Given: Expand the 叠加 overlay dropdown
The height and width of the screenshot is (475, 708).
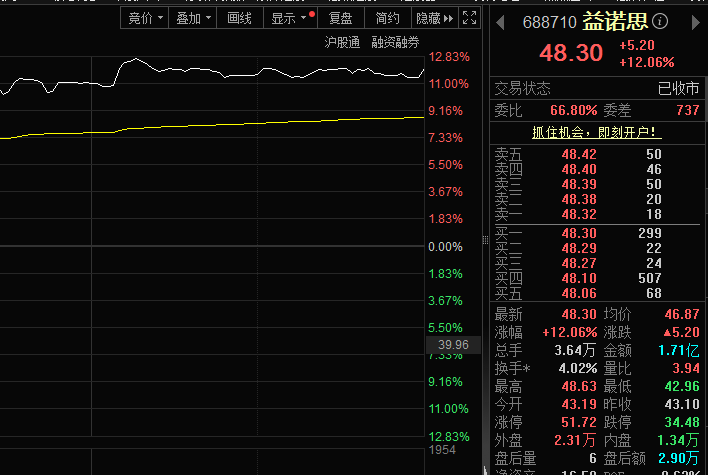Looking at the screenshot, I should 193,18.
